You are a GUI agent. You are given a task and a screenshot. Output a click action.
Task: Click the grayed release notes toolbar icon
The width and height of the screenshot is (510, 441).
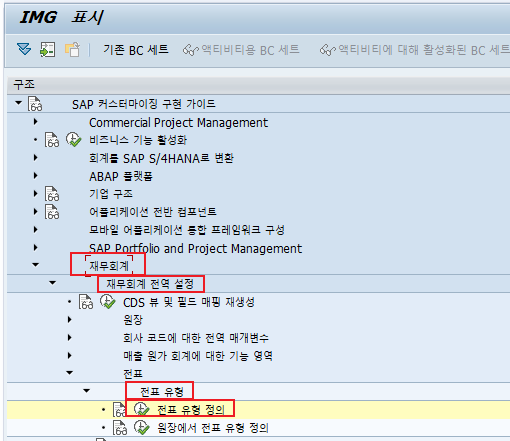point(73,49)
